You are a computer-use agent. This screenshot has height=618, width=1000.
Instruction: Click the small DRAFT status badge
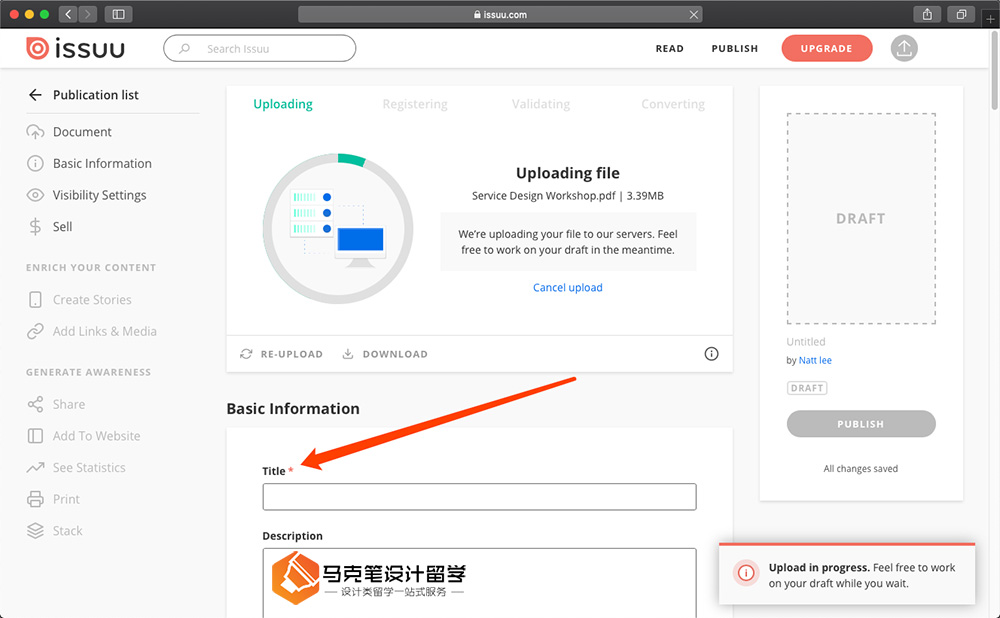[807, 388]
